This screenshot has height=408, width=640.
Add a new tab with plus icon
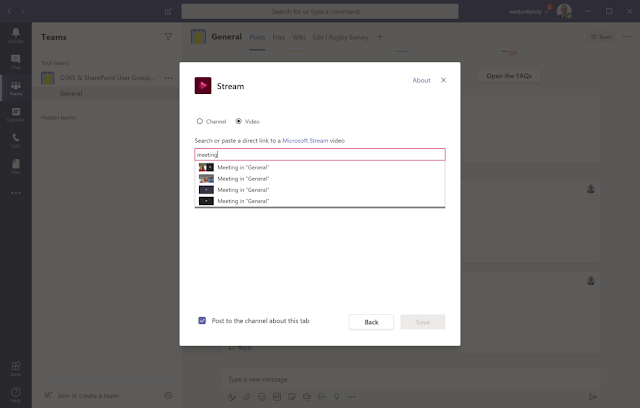coord(380,37)
